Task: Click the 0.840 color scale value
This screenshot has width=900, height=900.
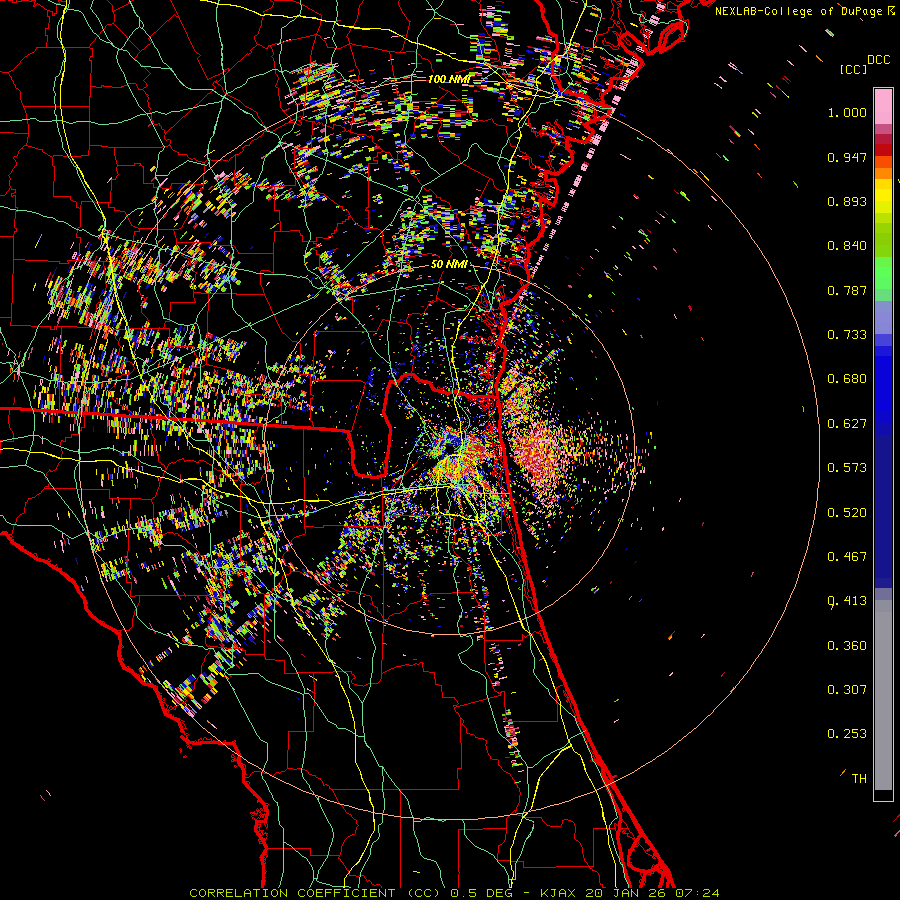Action: (847, 246)
